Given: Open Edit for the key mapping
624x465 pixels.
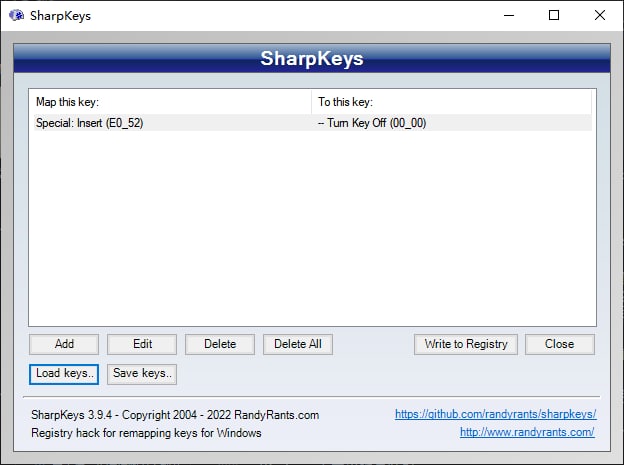Looking at the screenshot, I should (142, 344).
